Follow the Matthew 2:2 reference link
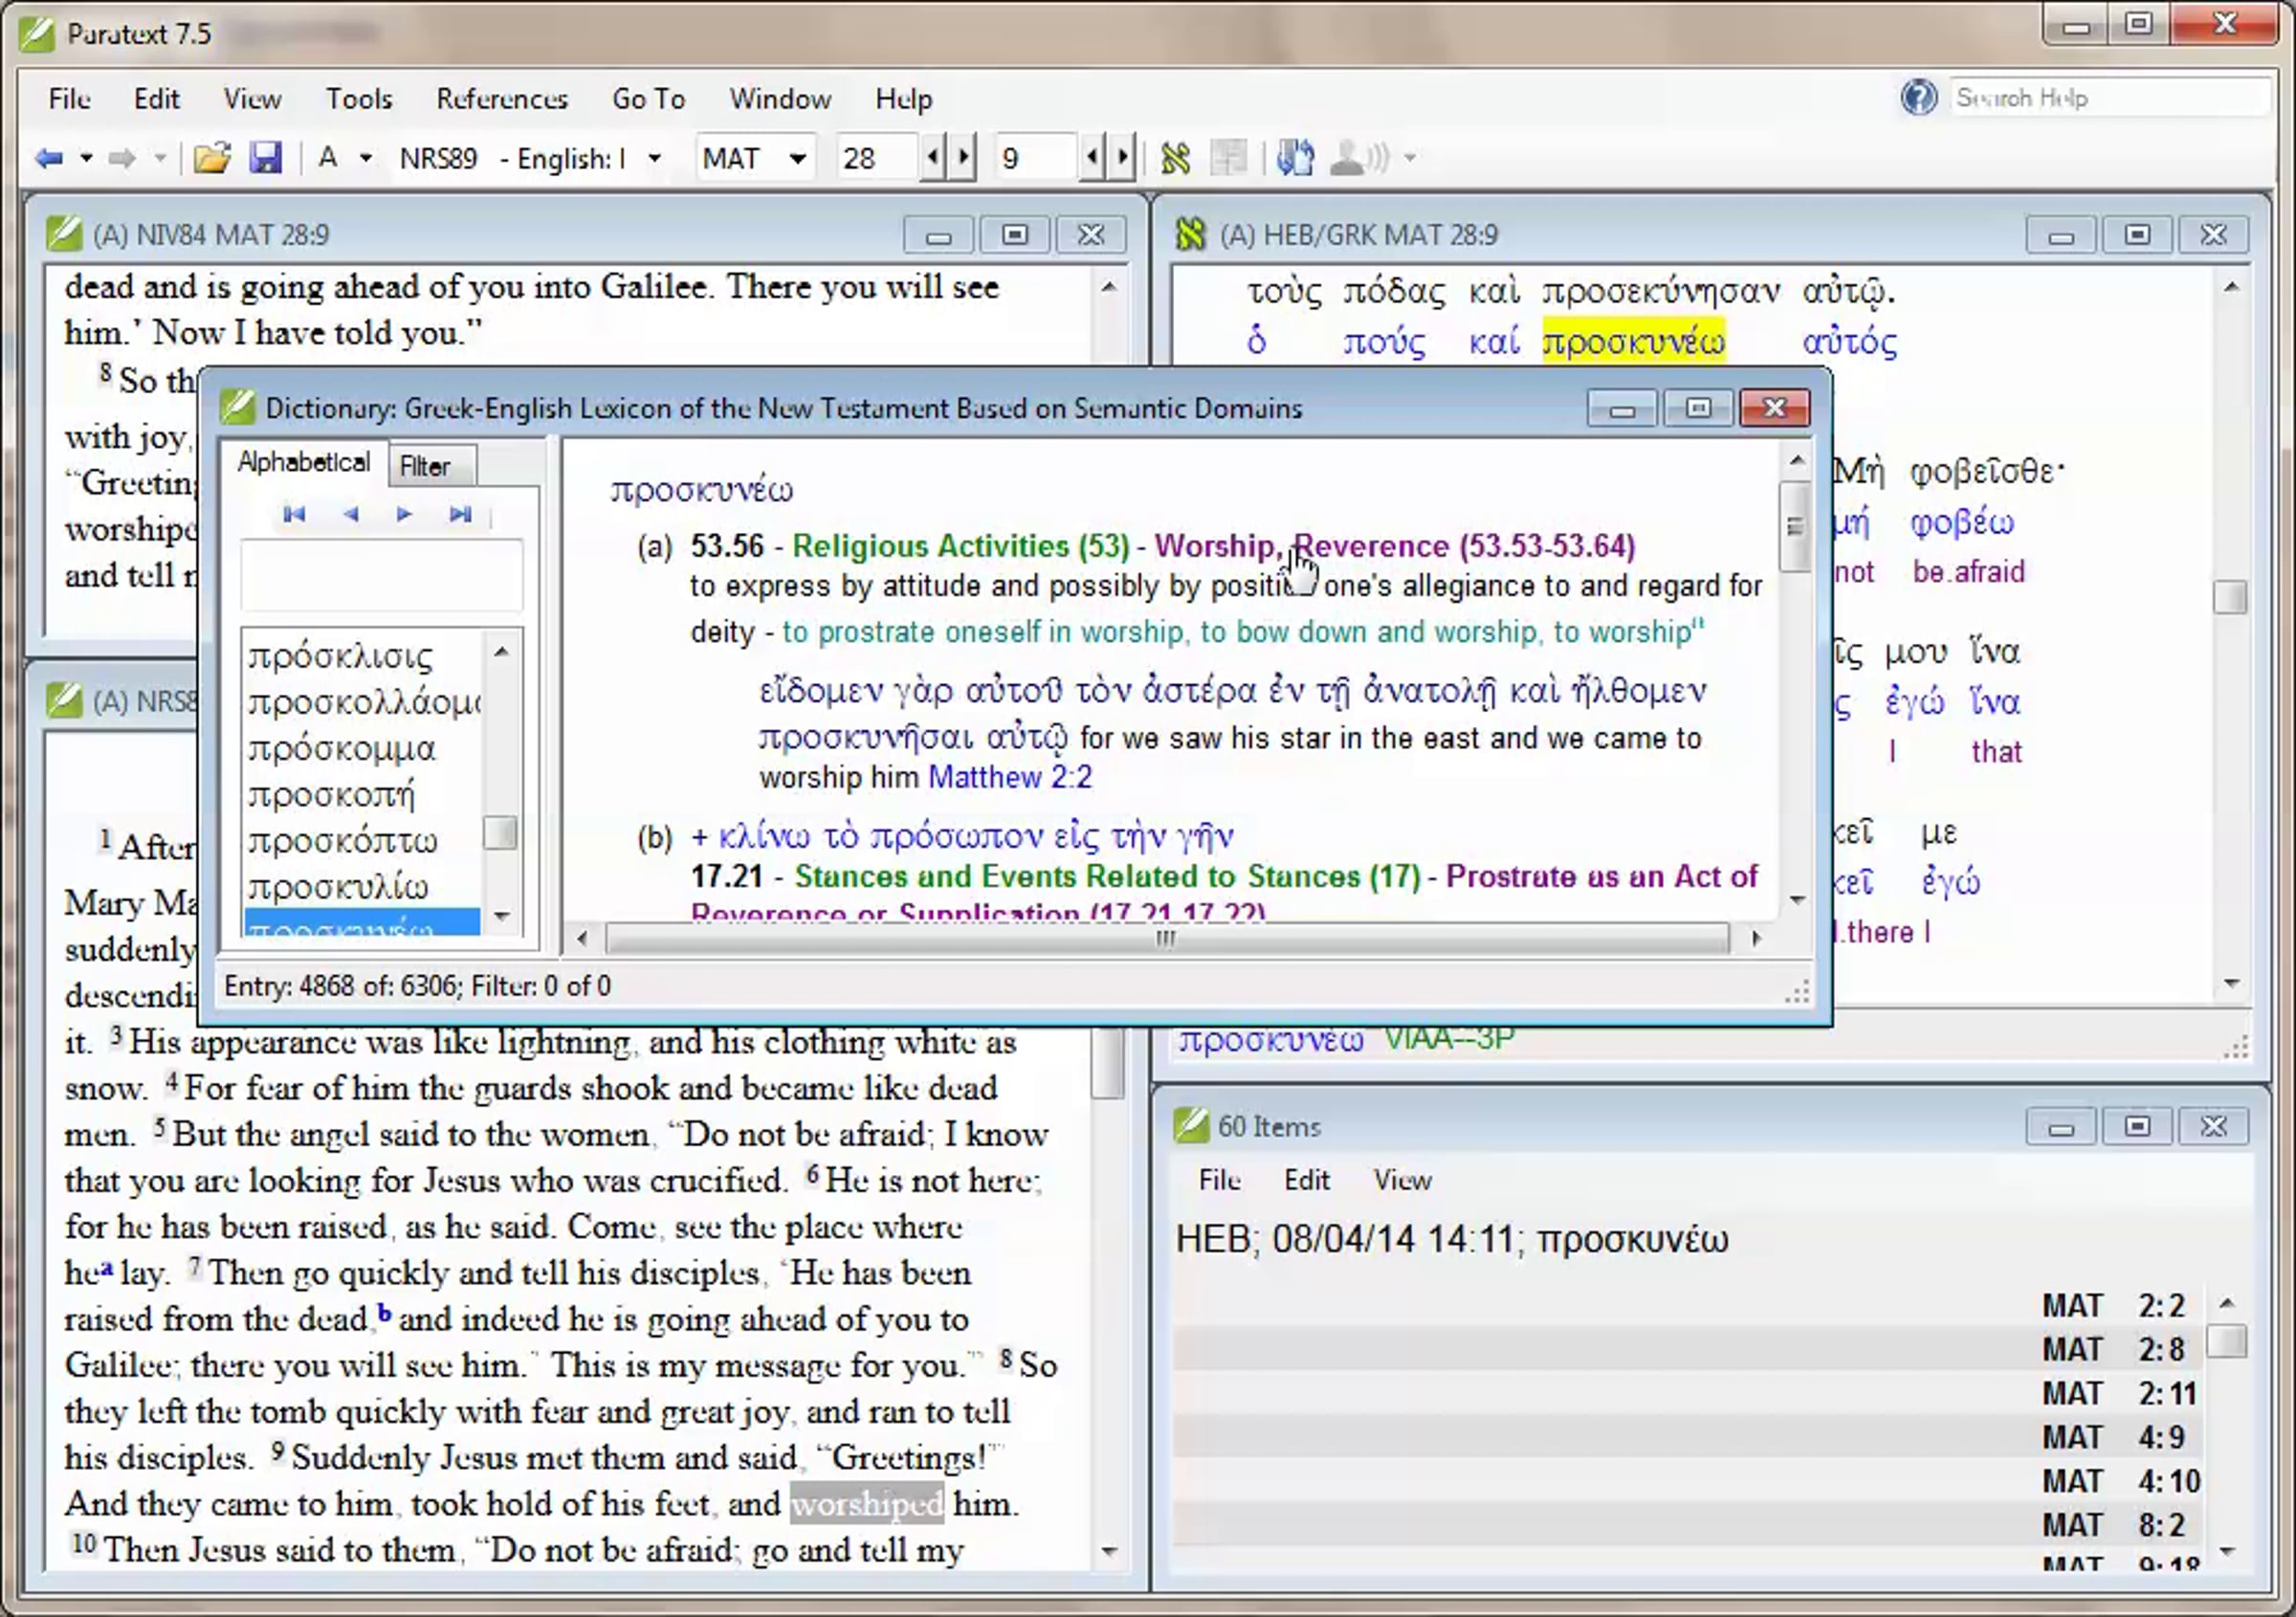 (x=1010, y=777)
